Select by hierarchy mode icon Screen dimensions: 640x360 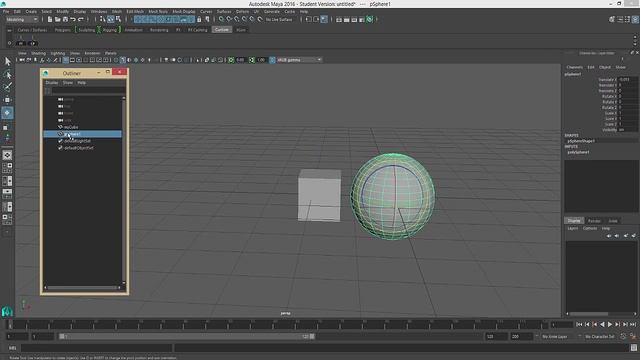[x=102, y=19]
